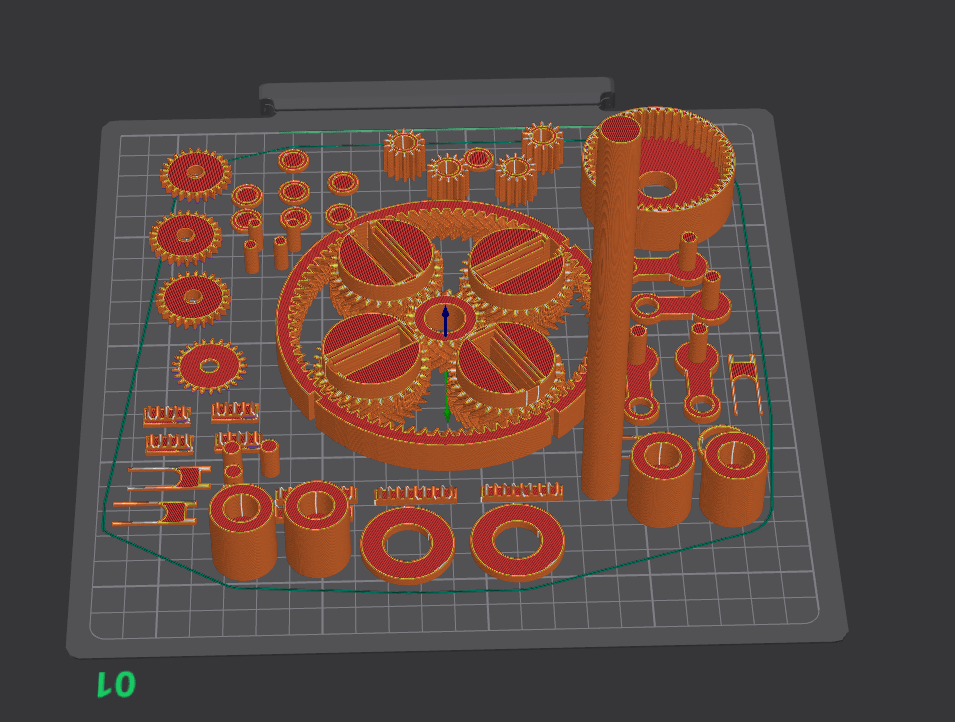The width and height of the screenshot is (955, 722).
Task: Select the bottom spur gear in left column
Action: tap(208, 366)
